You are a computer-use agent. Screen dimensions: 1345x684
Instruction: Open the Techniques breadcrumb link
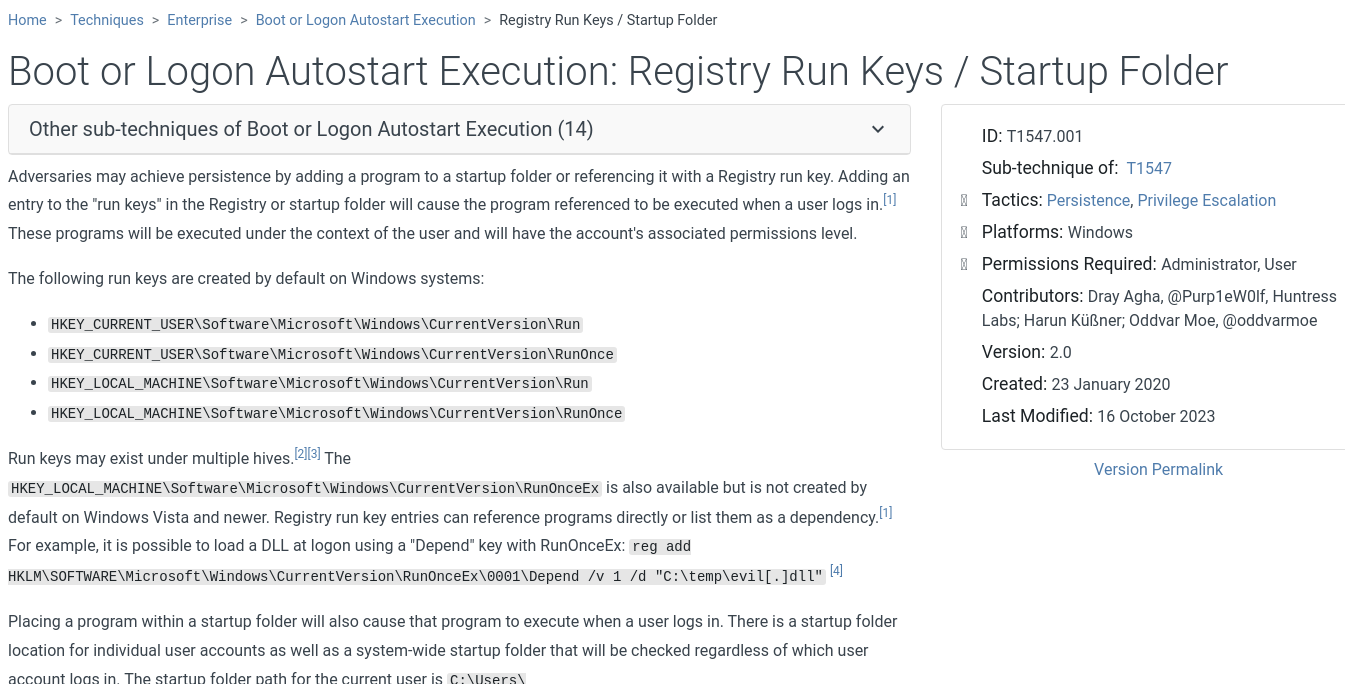pos(107,20)
